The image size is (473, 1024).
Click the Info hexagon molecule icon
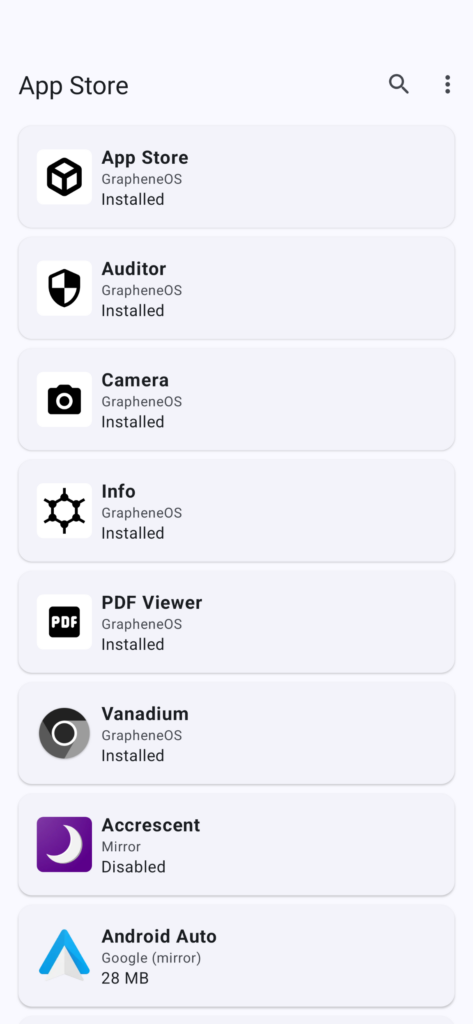[x=64, y=511]
